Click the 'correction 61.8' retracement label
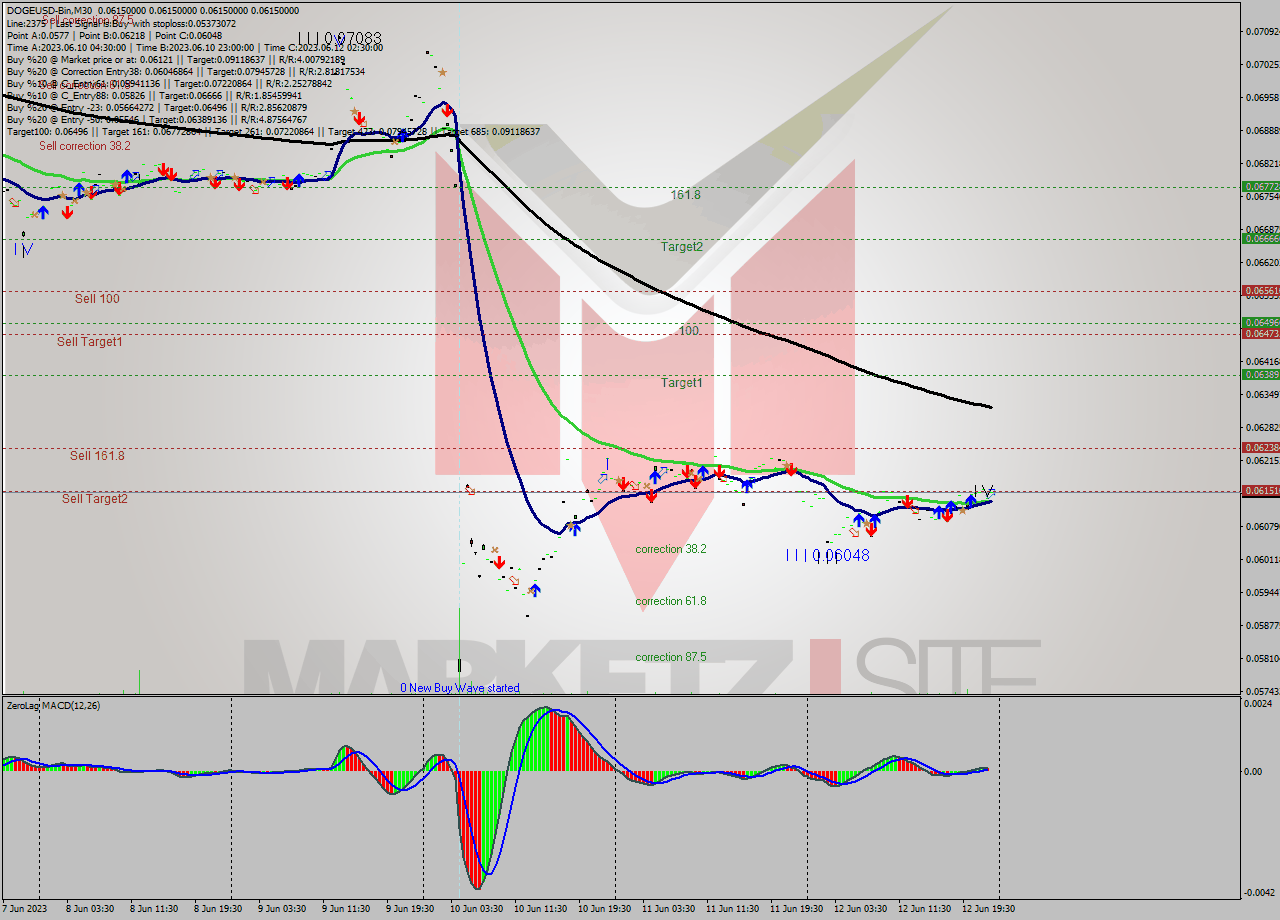The height and width of the screenshot is (920, 1280). (x=670, y=601)
